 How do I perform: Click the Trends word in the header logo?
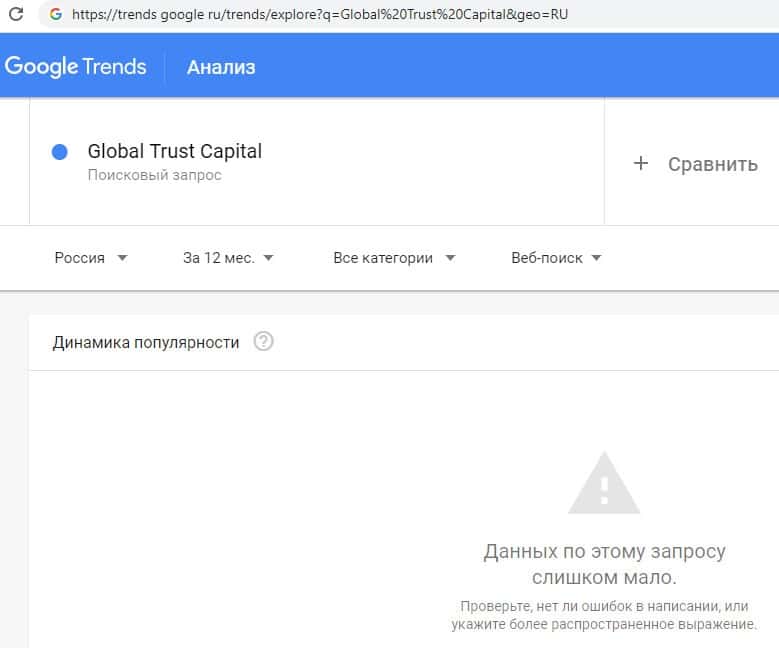pyautogui.click(x=115, y=67)
